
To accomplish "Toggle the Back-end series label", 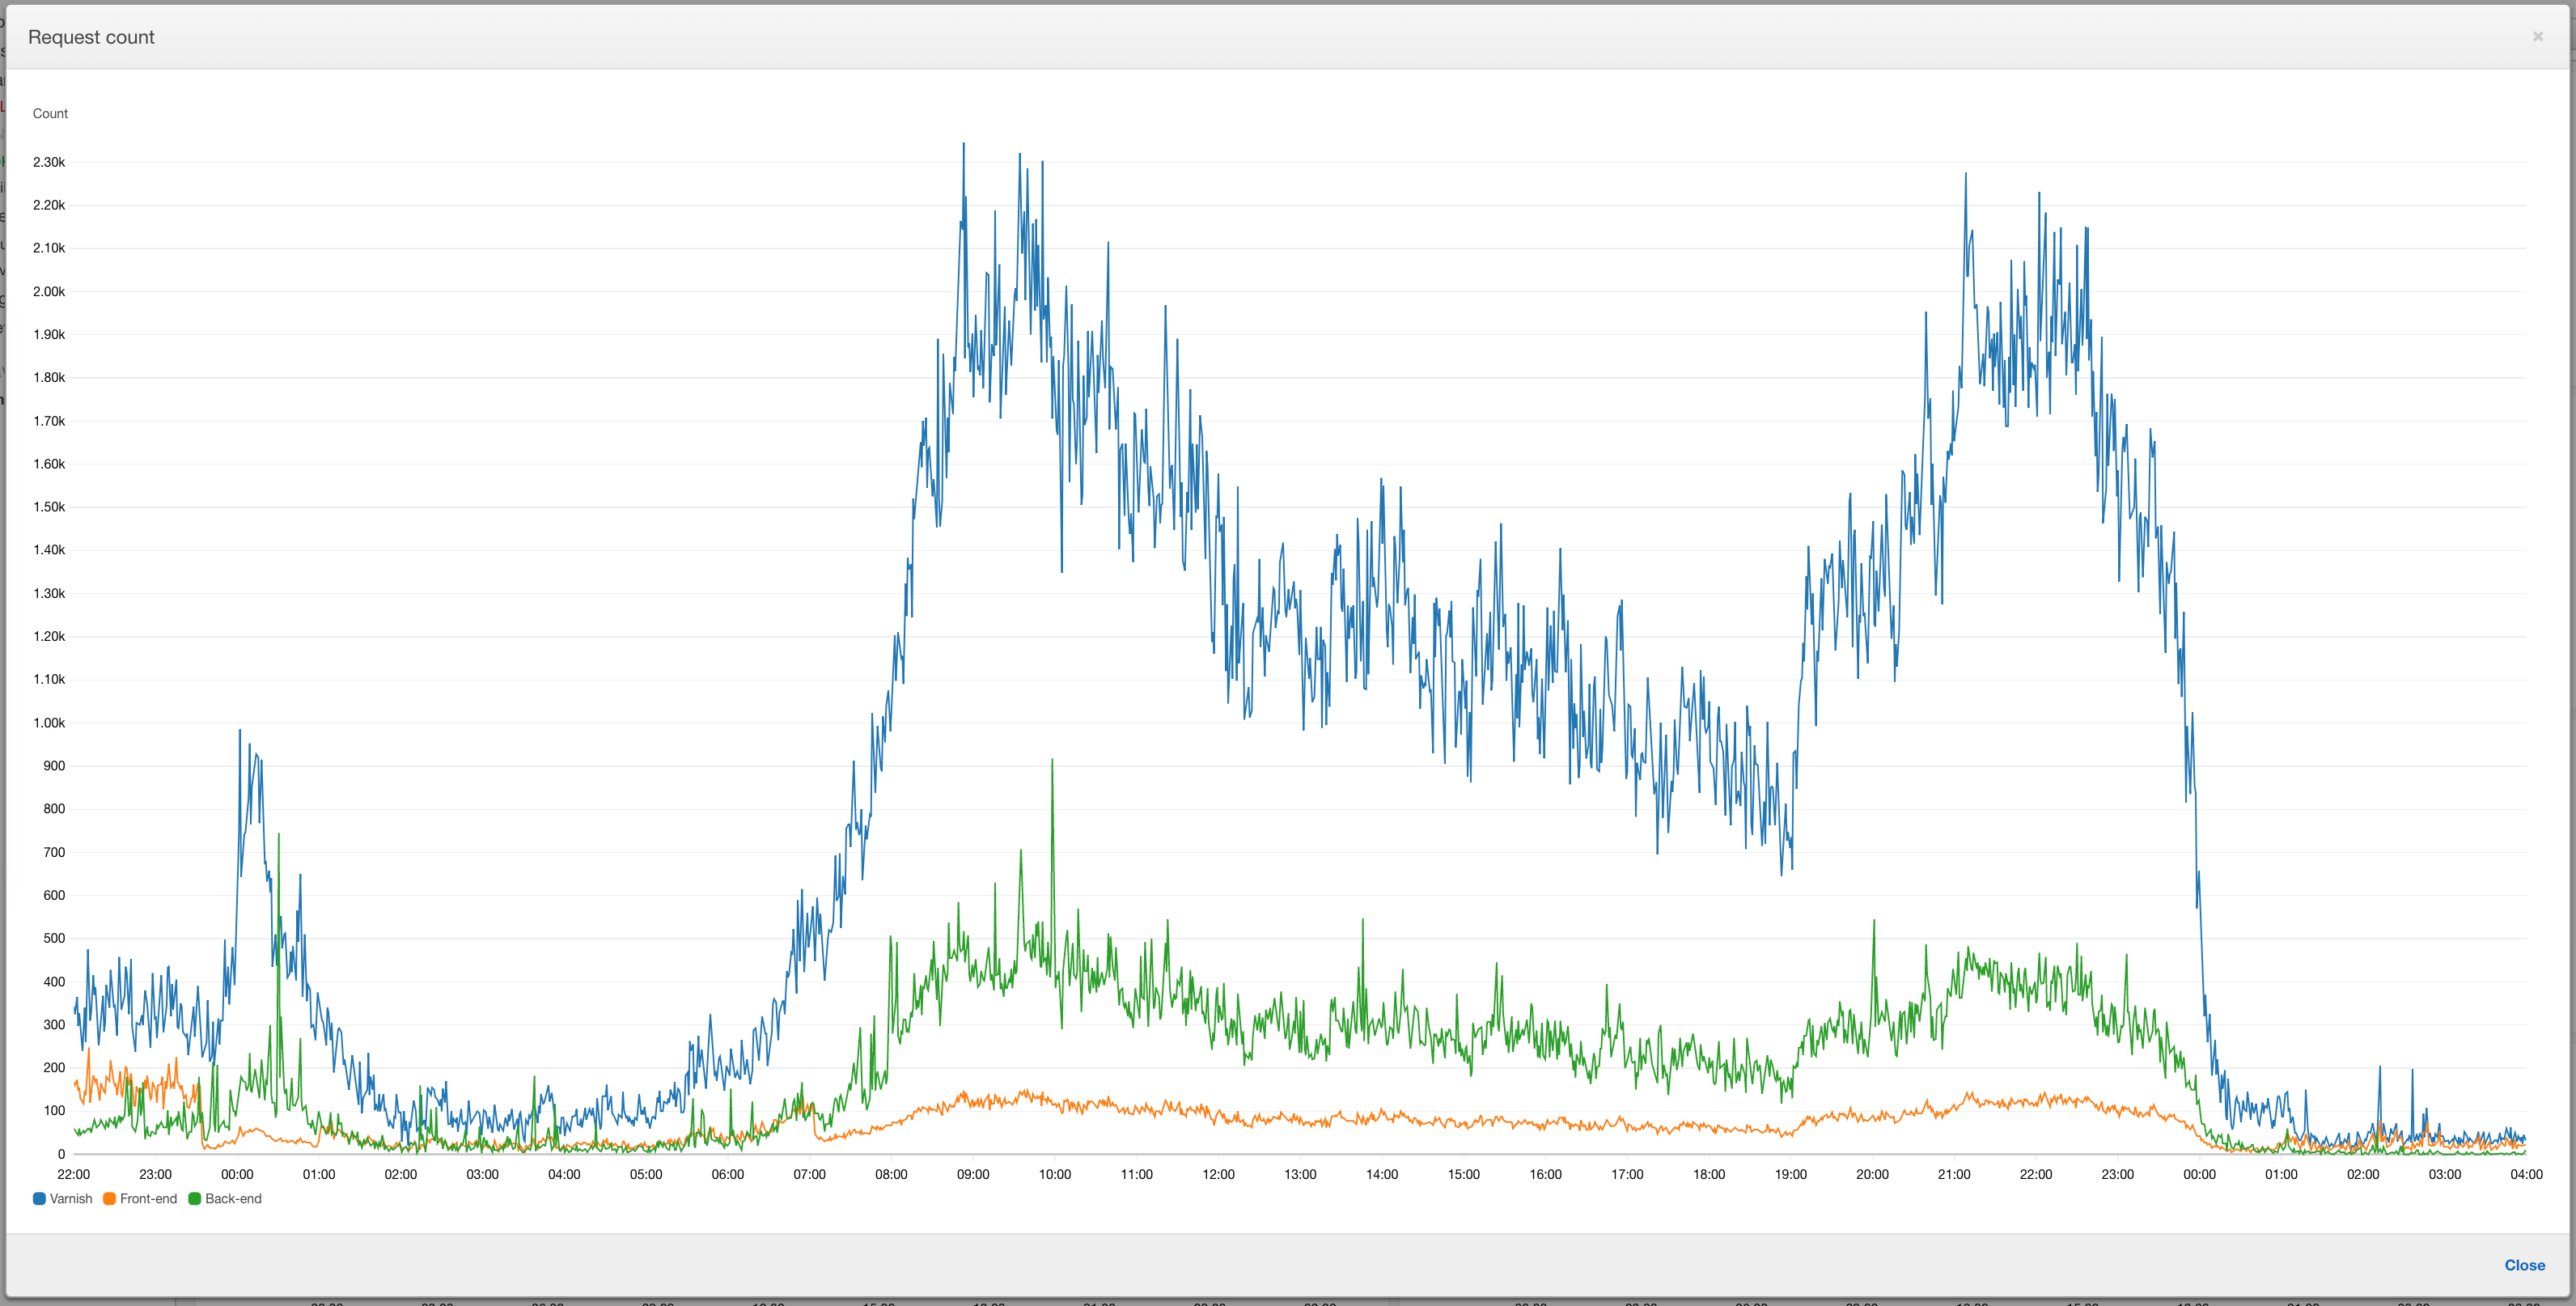I will (233, 1199).
